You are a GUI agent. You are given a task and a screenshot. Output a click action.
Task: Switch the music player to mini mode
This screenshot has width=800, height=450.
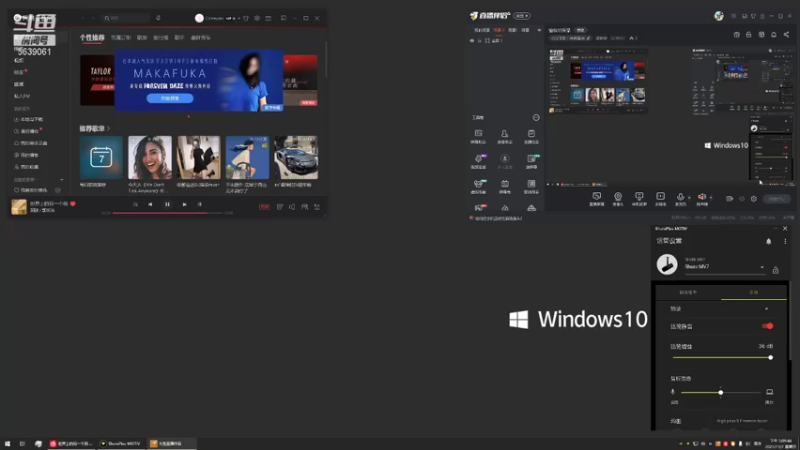(x=284, y=18)
